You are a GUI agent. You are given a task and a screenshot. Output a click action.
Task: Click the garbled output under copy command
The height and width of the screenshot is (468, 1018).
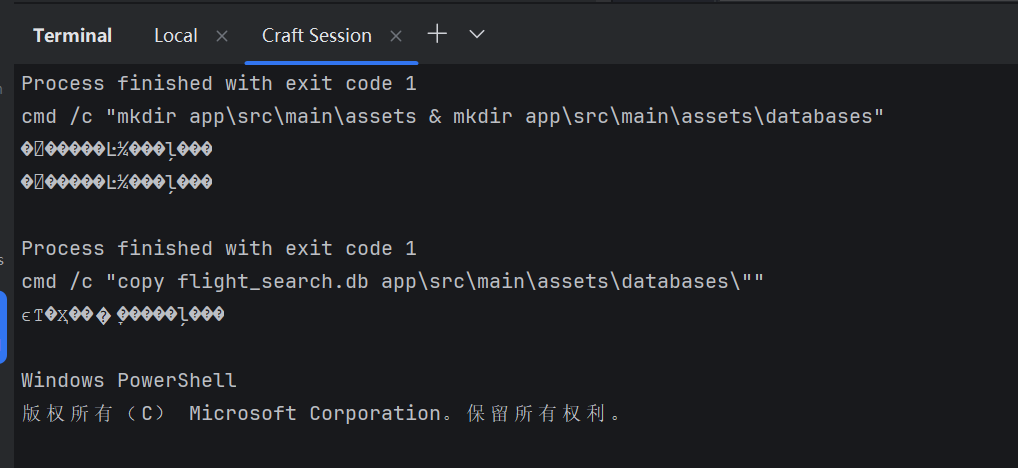point(122,315)
